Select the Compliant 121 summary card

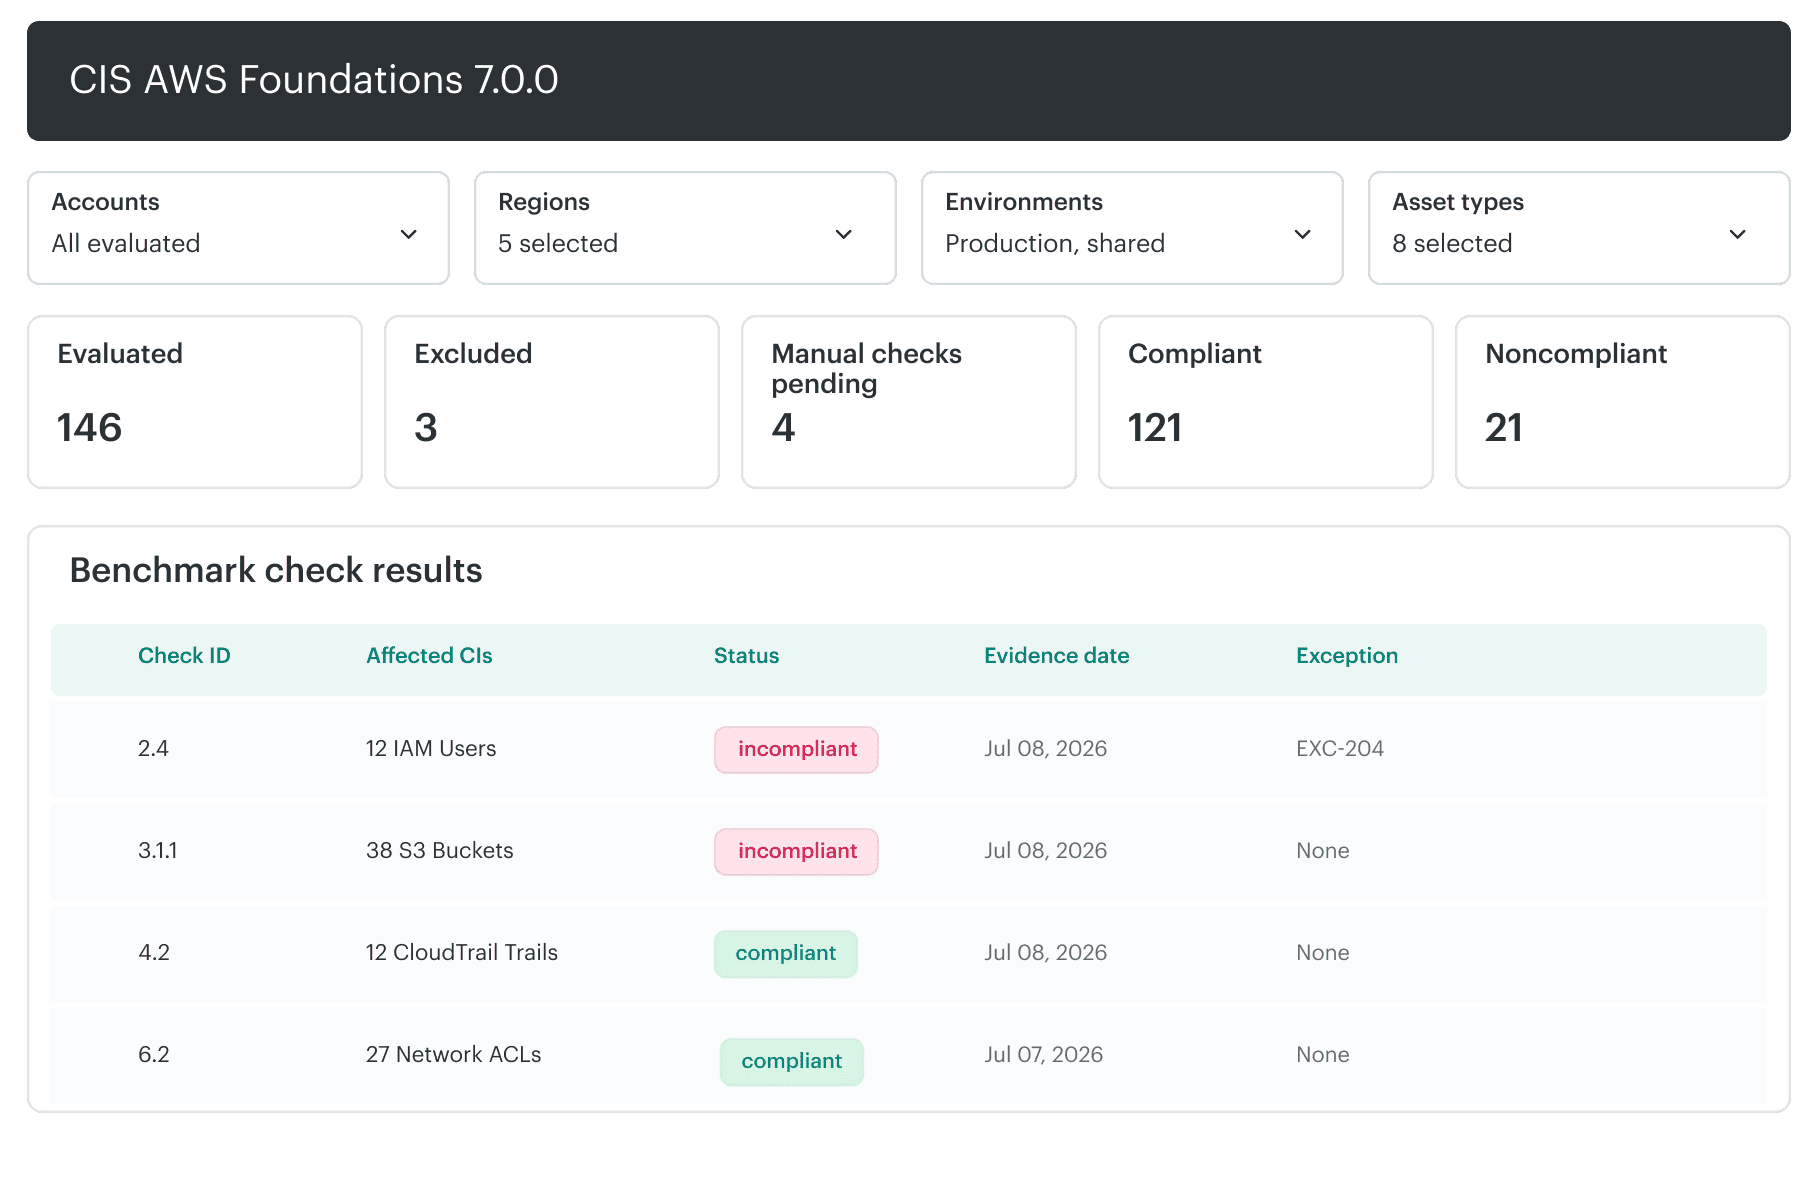click(x=1266, y=402)
